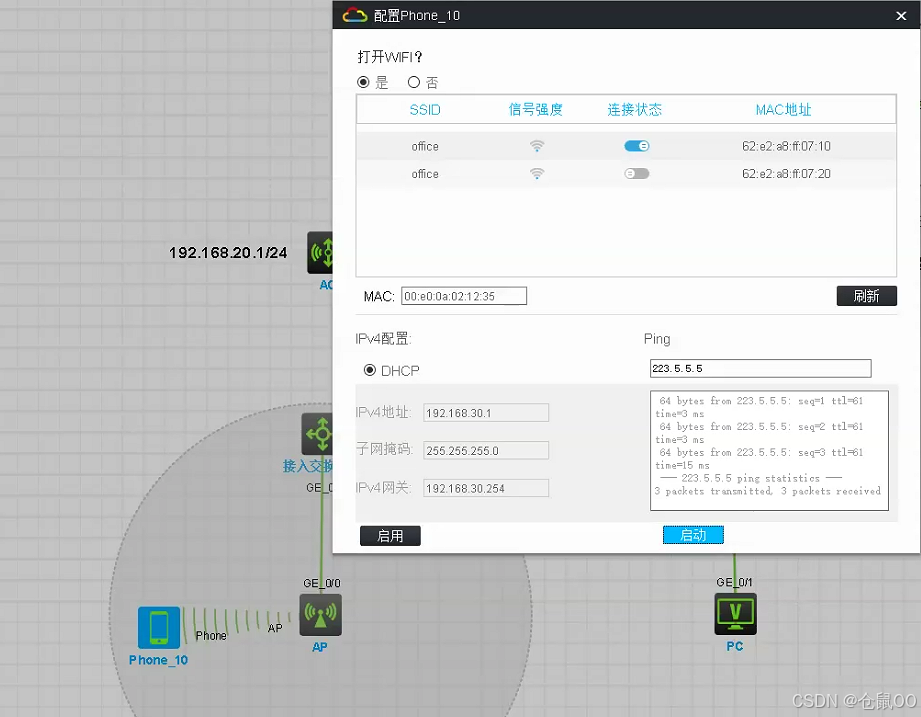The width and height of the screenshot is (921, 717).
Task: Click the GE_0/0 port label above AP
Action: [x=322, y=583]
